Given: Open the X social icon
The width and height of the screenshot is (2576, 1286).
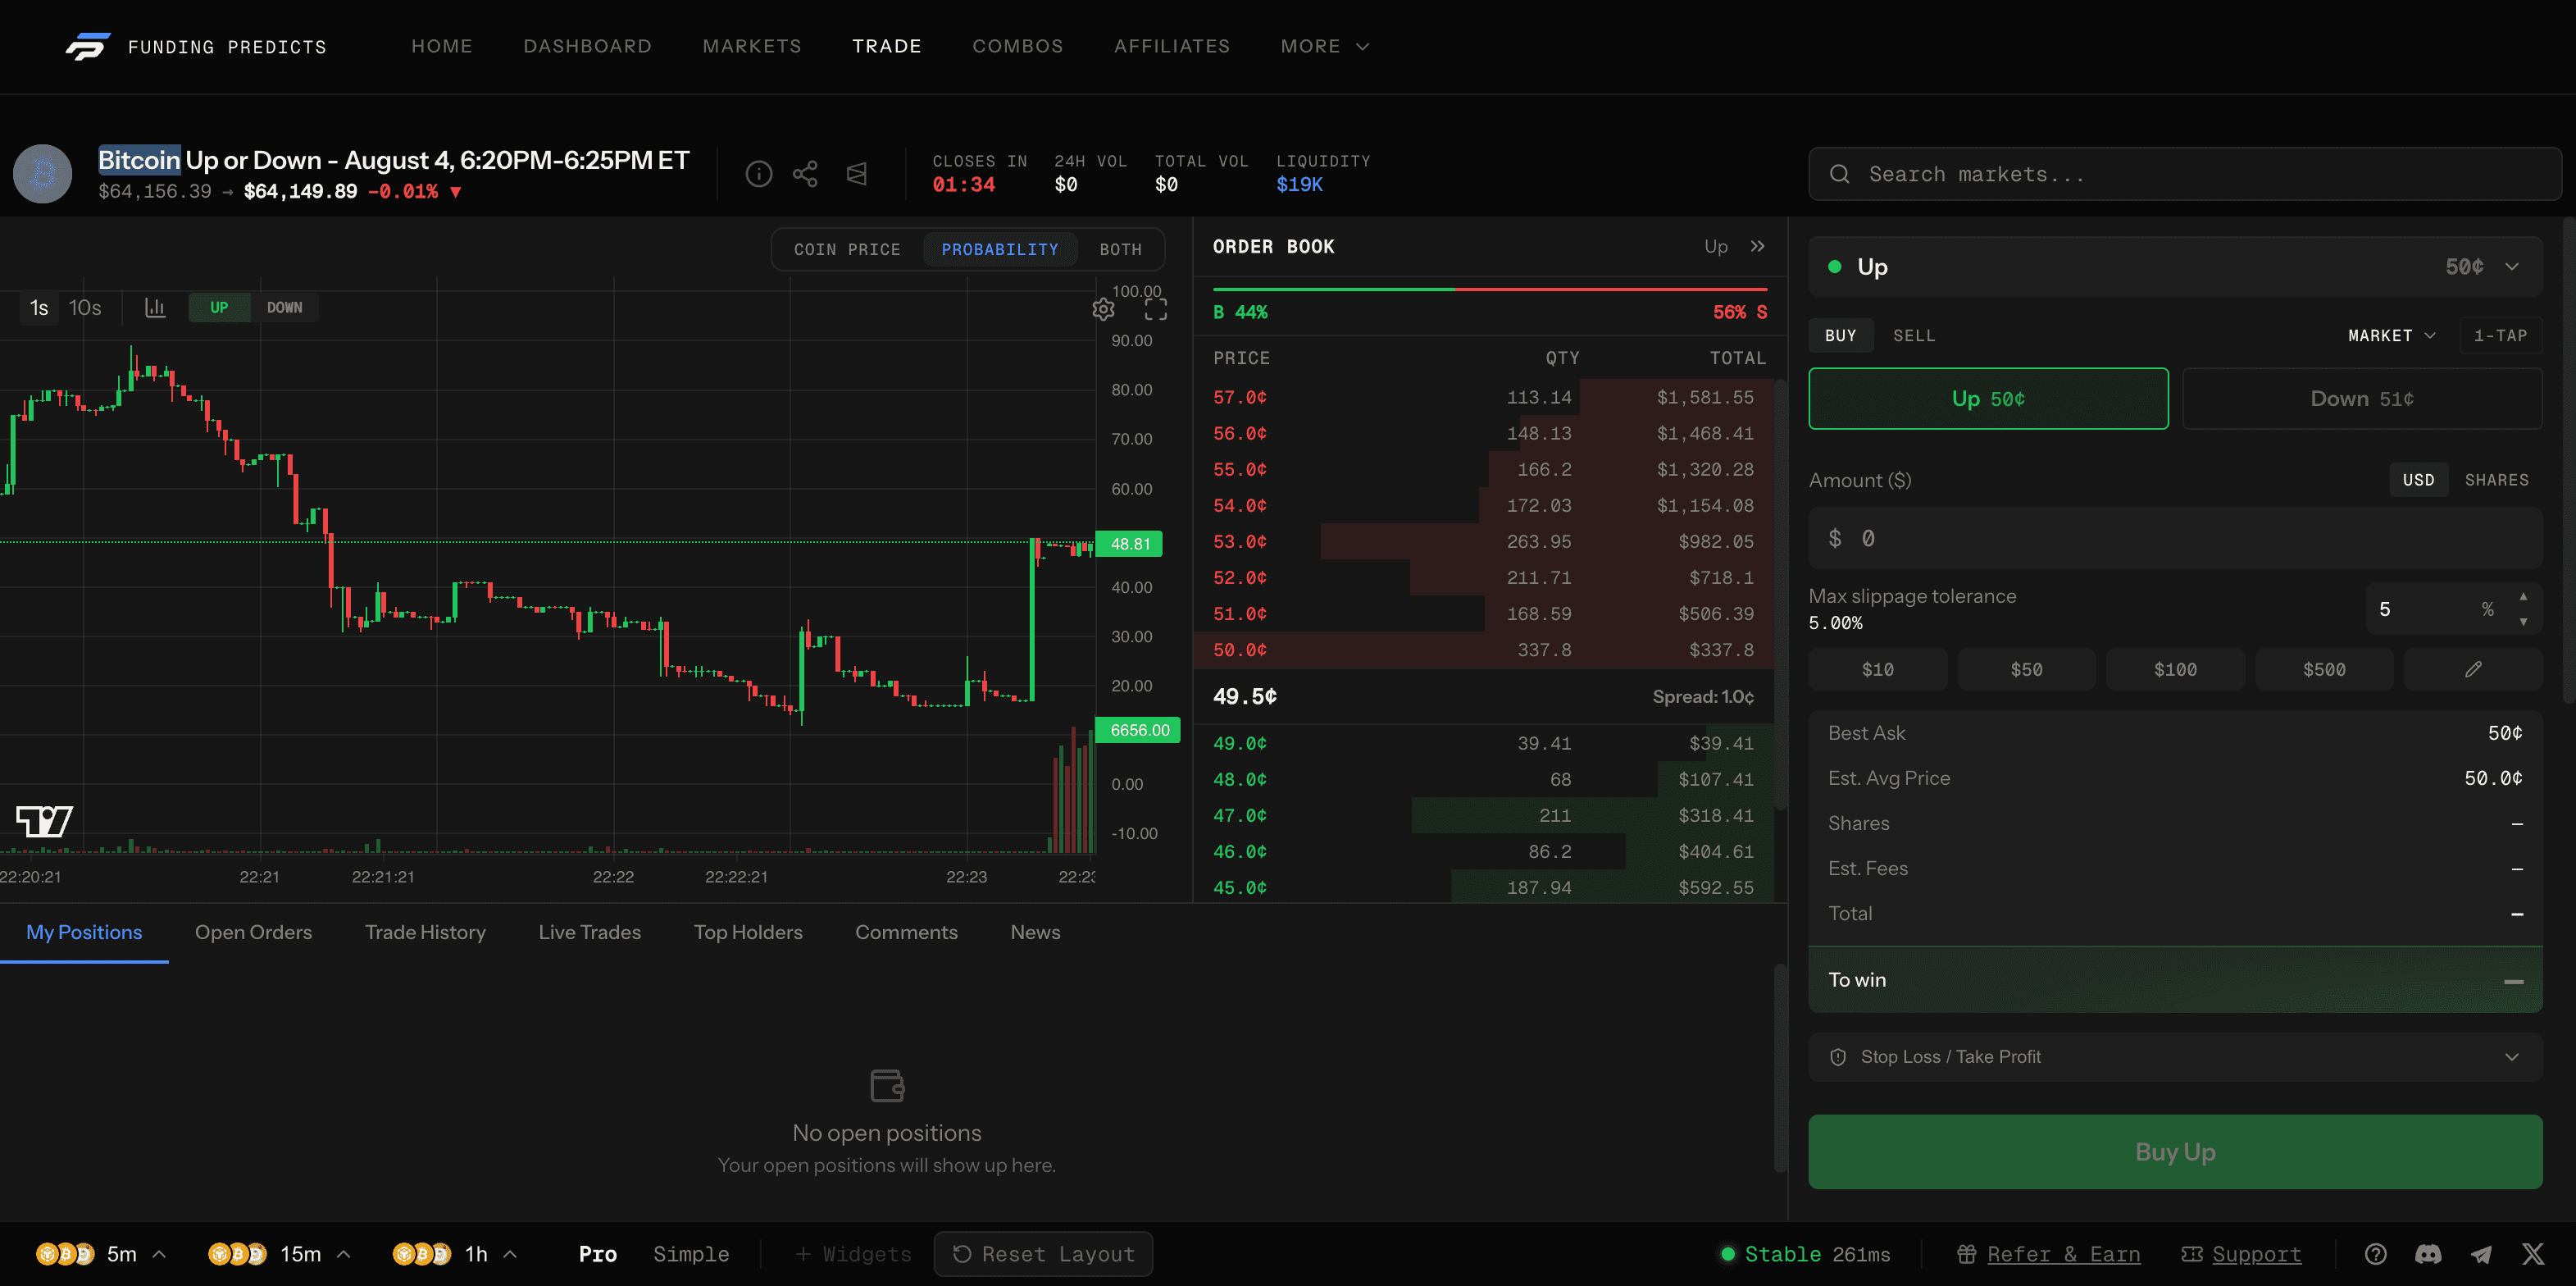Looking at the screenshot, I should (x=2533, y=1254).
